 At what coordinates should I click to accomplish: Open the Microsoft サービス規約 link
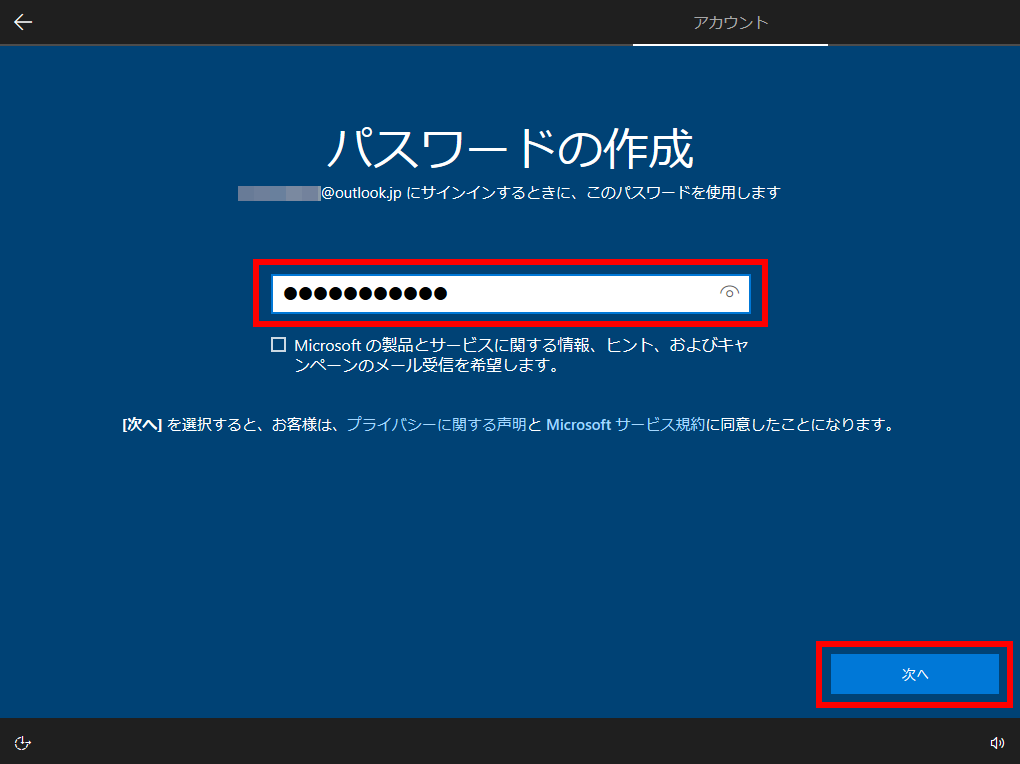pyautogui.click(x=626, y=425)
